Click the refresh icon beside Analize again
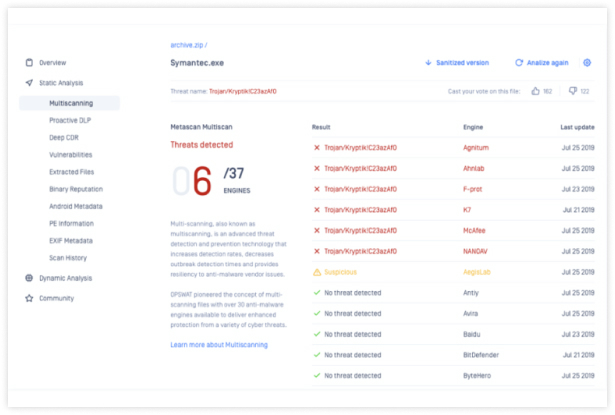This screenshot has width=615, height=415. [519, 62]
